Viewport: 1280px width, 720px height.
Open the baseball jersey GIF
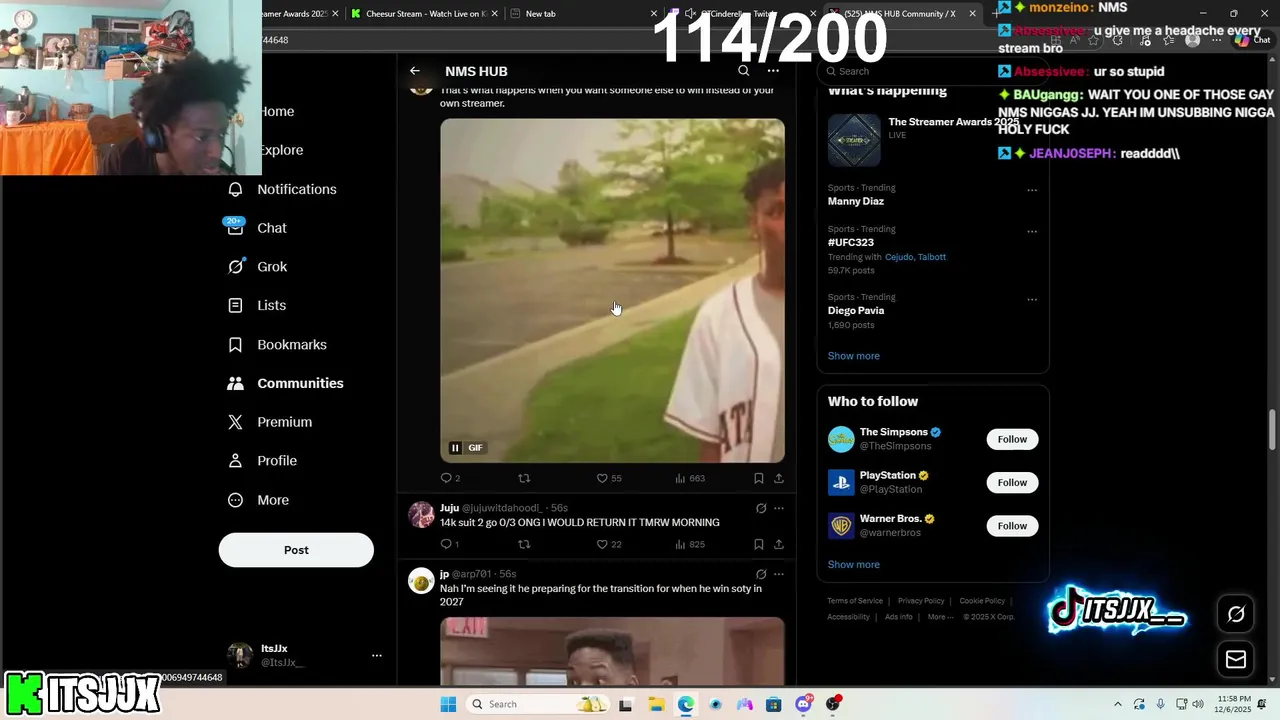[x=612, y=290]
